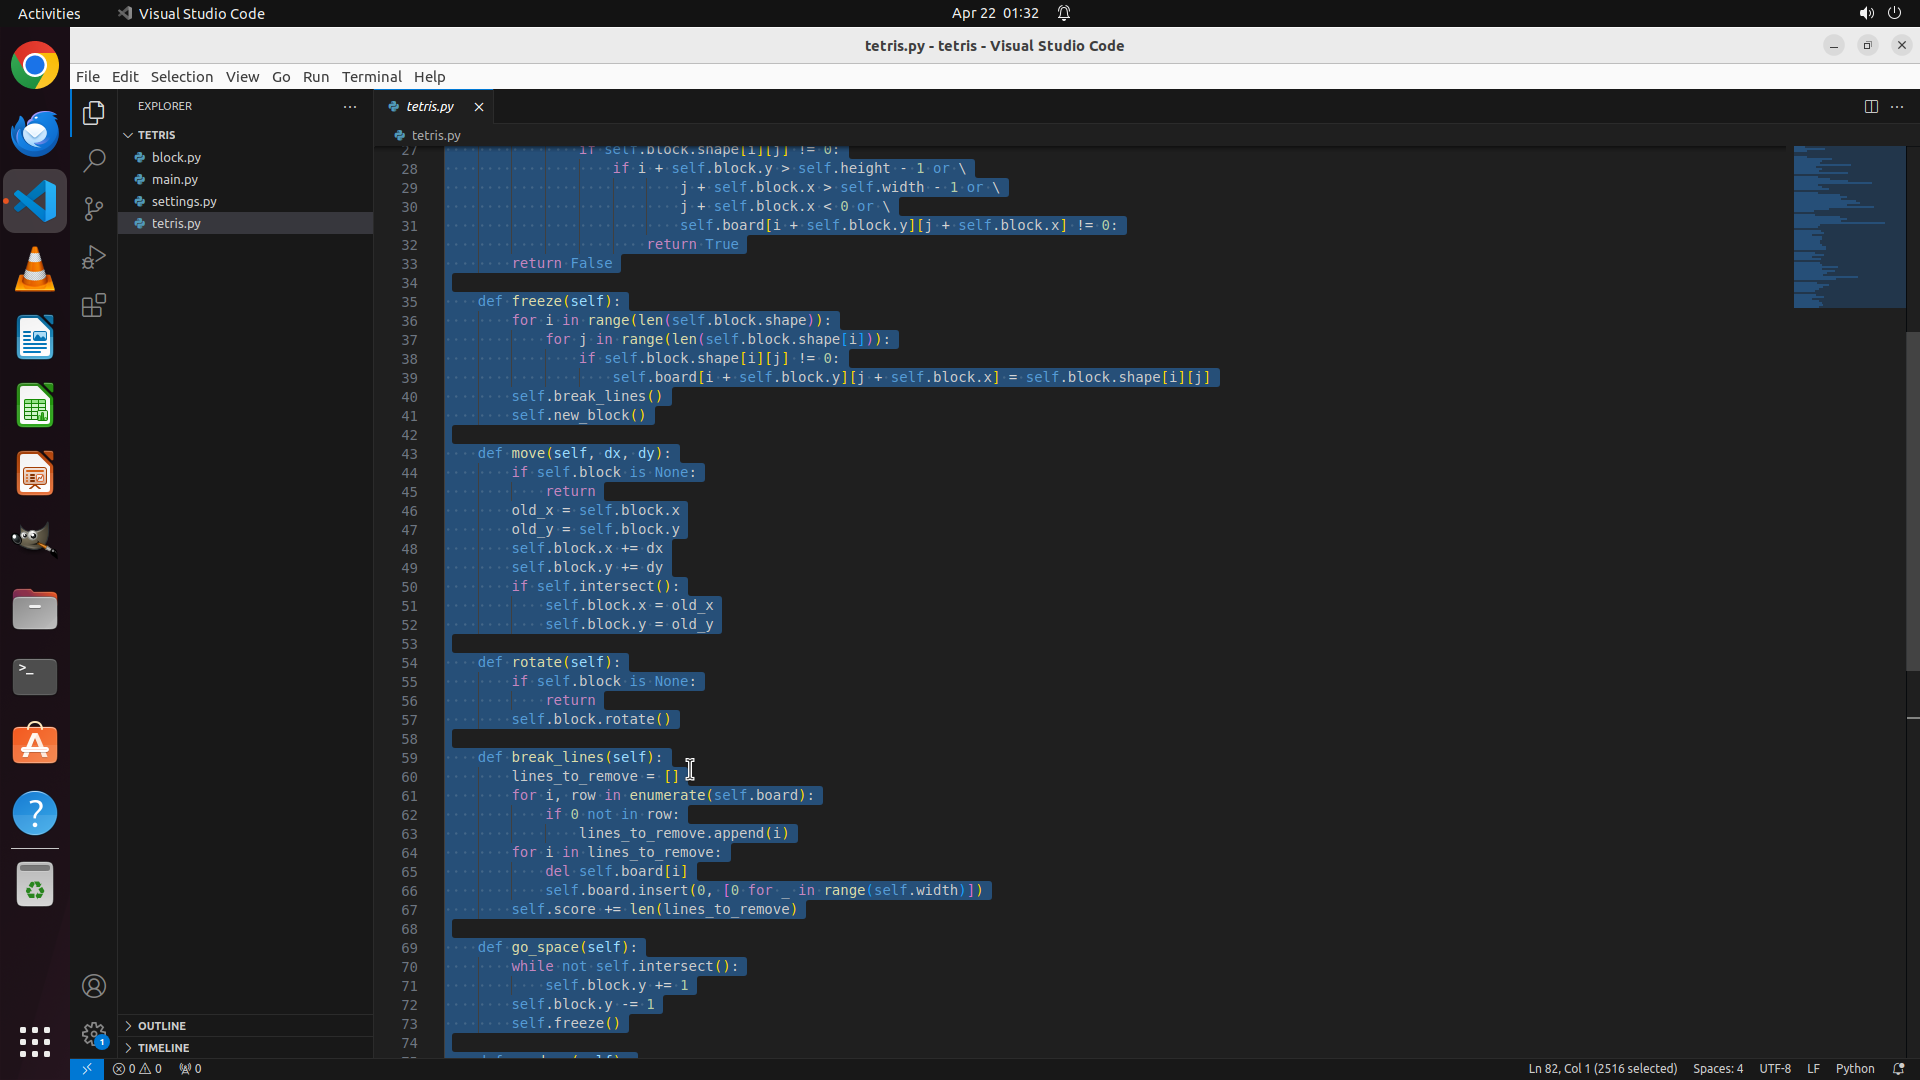Open the remote window status bar icon
The height and width of the screenshot is (1080, 1920).
pos(87,1068)
